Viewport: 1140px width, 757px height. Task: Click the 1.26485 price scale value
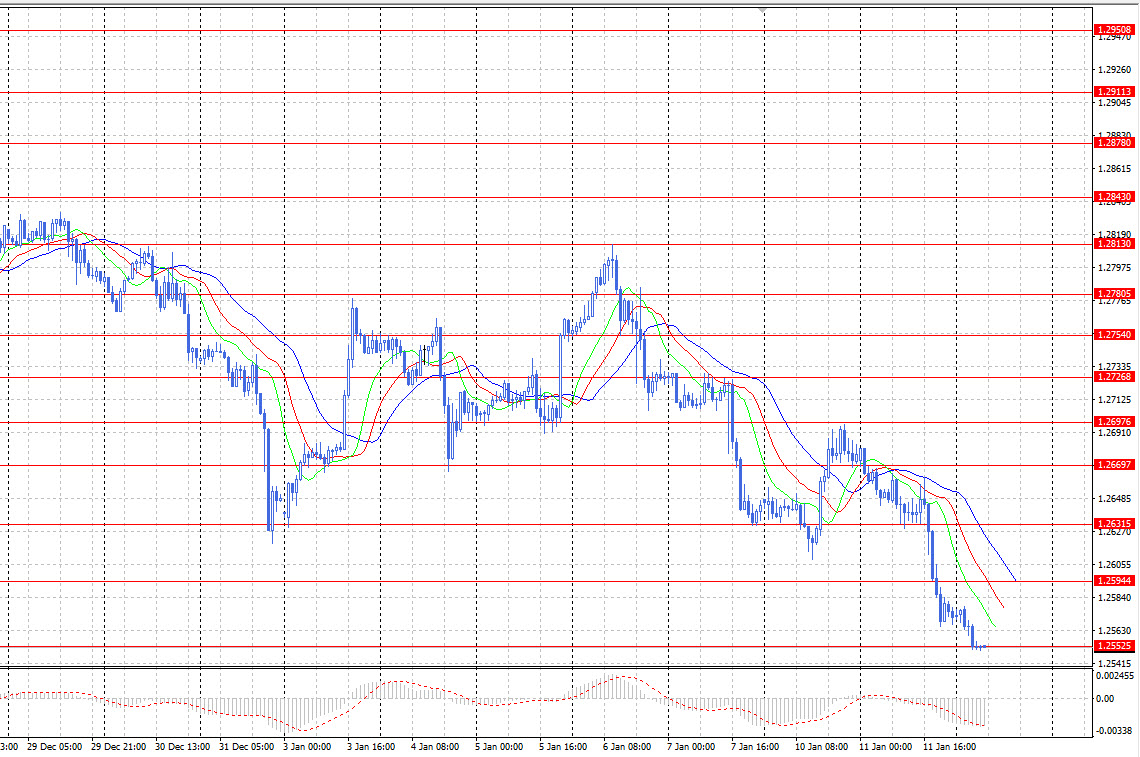(x=1115, y=499)
